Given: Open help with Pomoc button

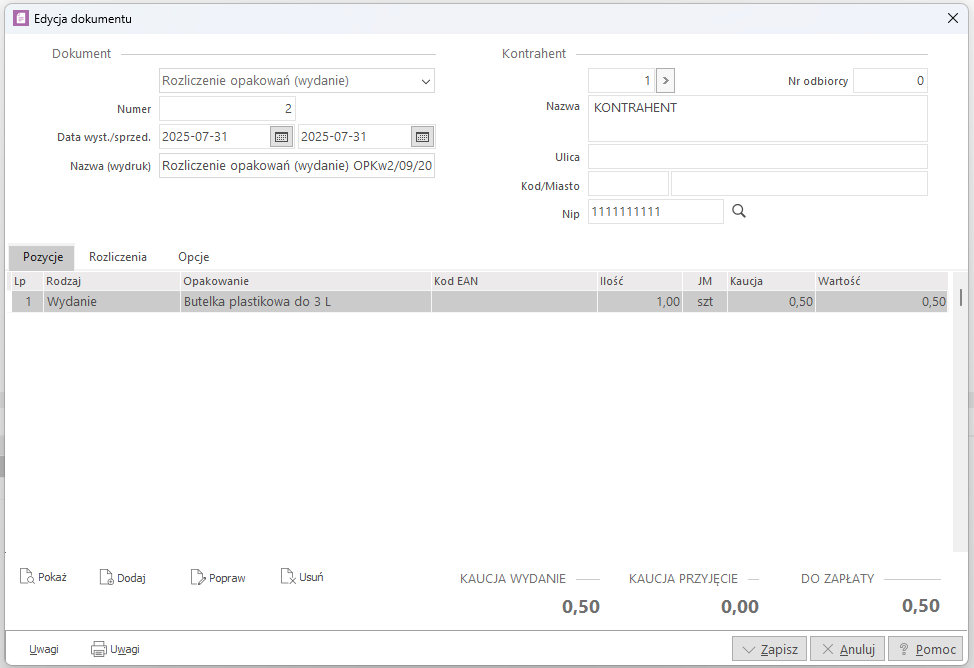Looking at the screenshot, I should tap(926, 649).
